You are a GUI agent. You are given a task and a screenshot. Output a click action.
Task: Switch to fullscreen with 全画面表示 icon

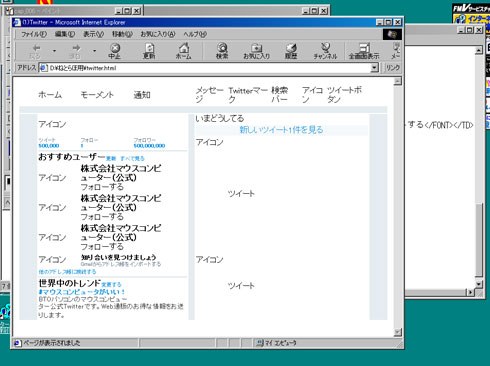pyautogui.click(x=364, y=51)
